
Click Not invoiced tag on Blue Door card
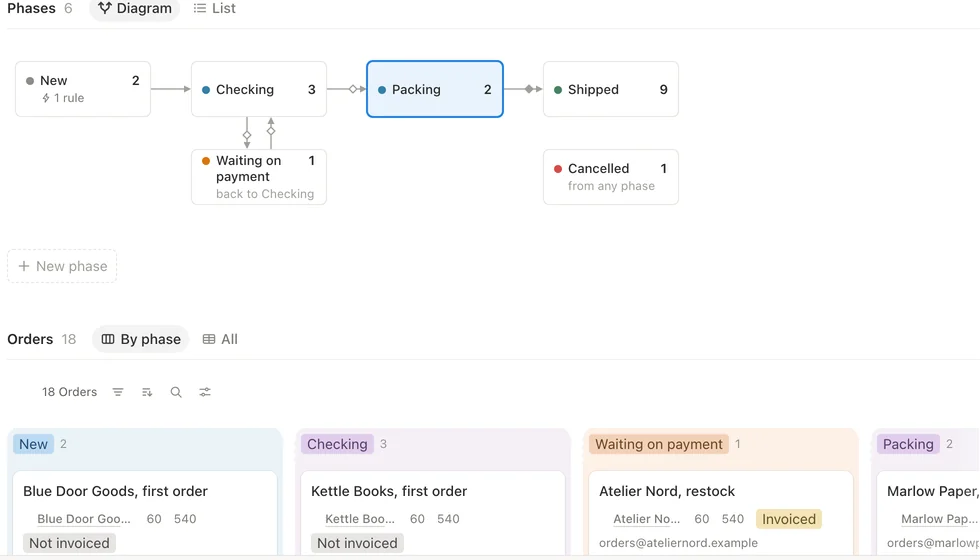(69, 543)
